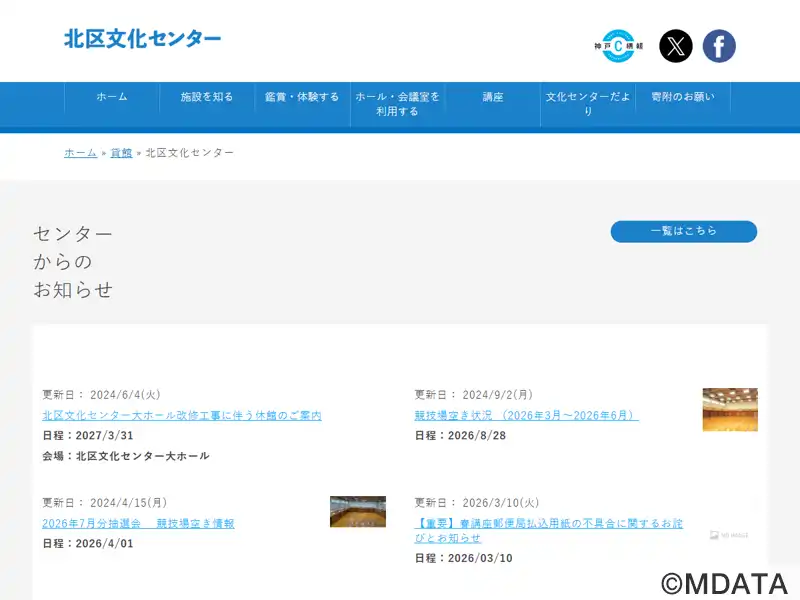Open the ホーム navigation menu item
The height and width of the screenshot is (600, 800).
(112, 97)
